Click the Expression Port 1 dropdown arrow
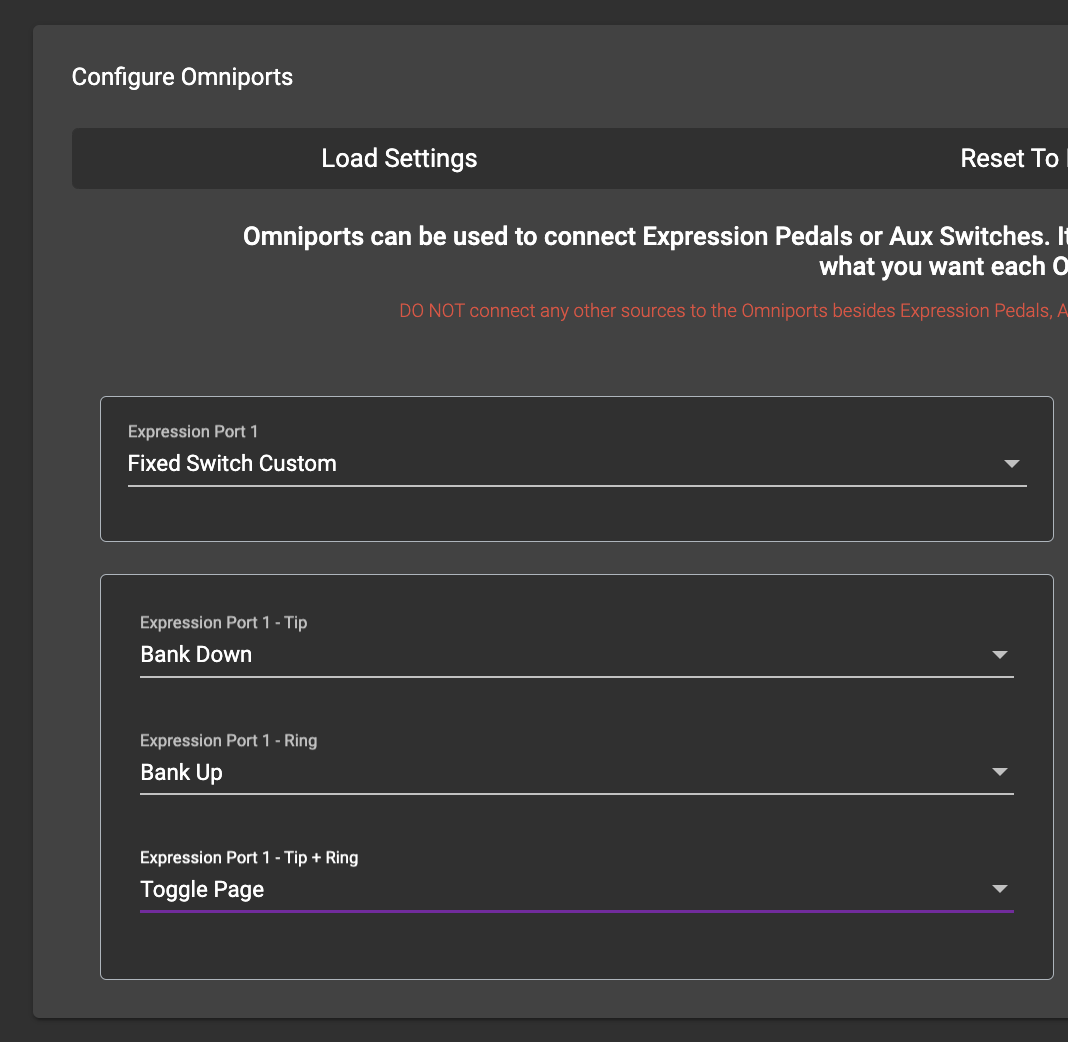 1011,464
